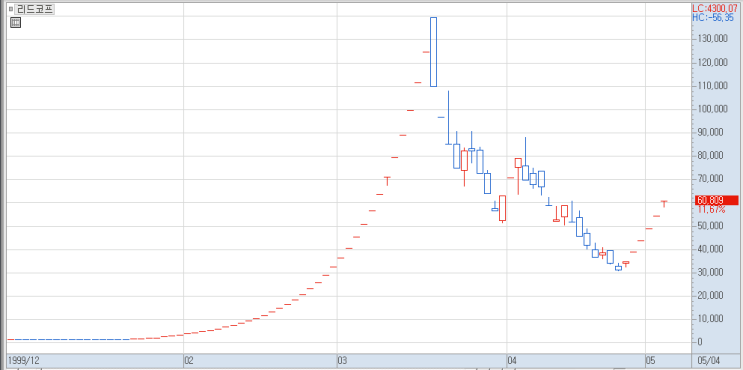The image size is (743, 370).
Task: Click the 90,000 price axis label
Action: coord(710,132)
